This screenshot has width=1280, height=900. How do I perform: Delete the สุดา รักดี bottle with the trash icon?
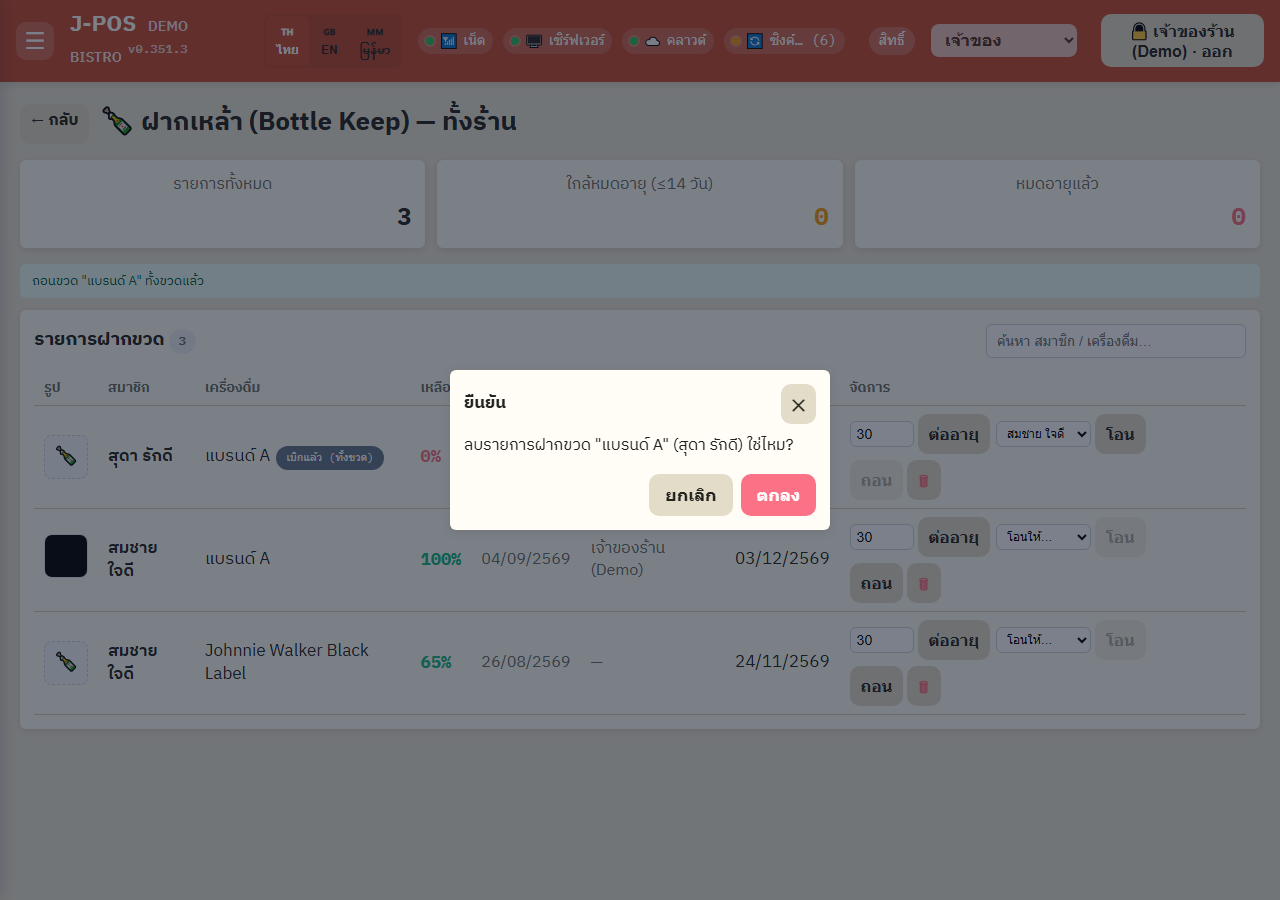[x=924, y=480]
